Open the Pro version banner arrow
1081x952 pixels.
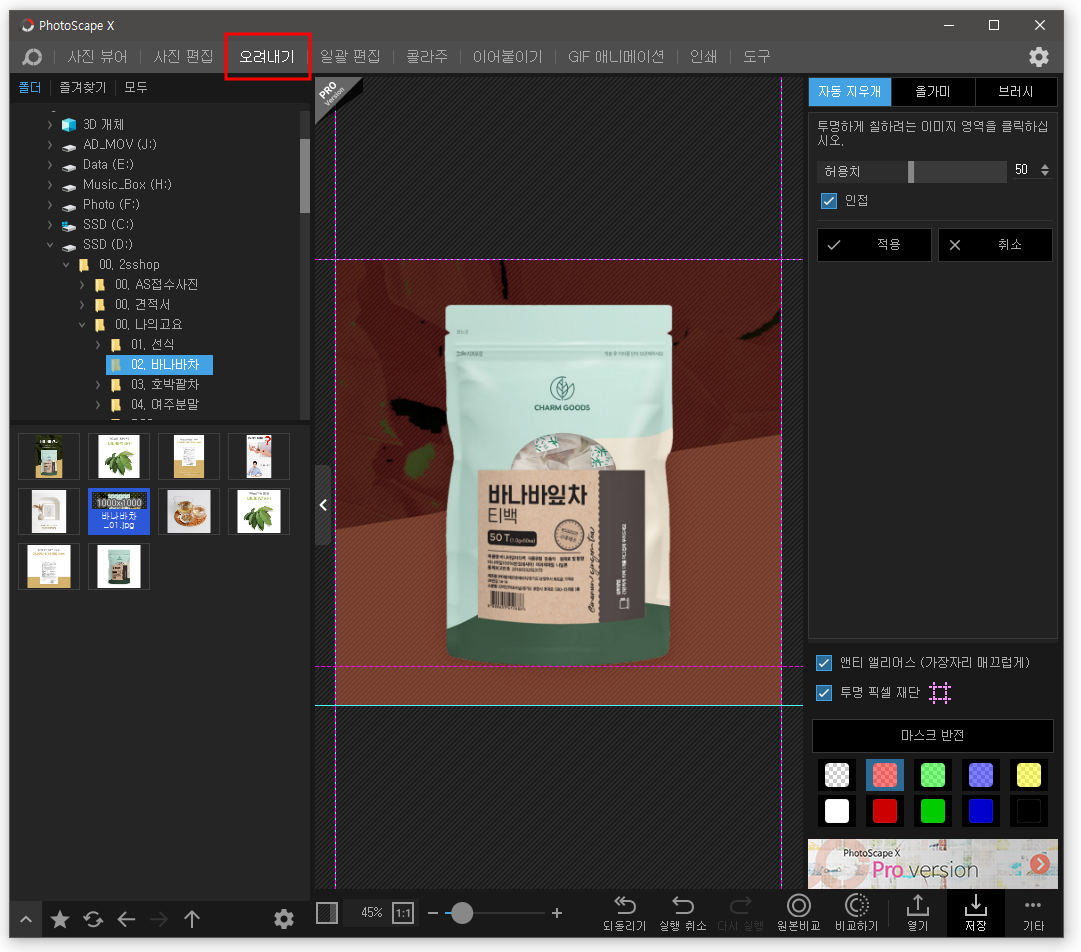pos(1040,864)
